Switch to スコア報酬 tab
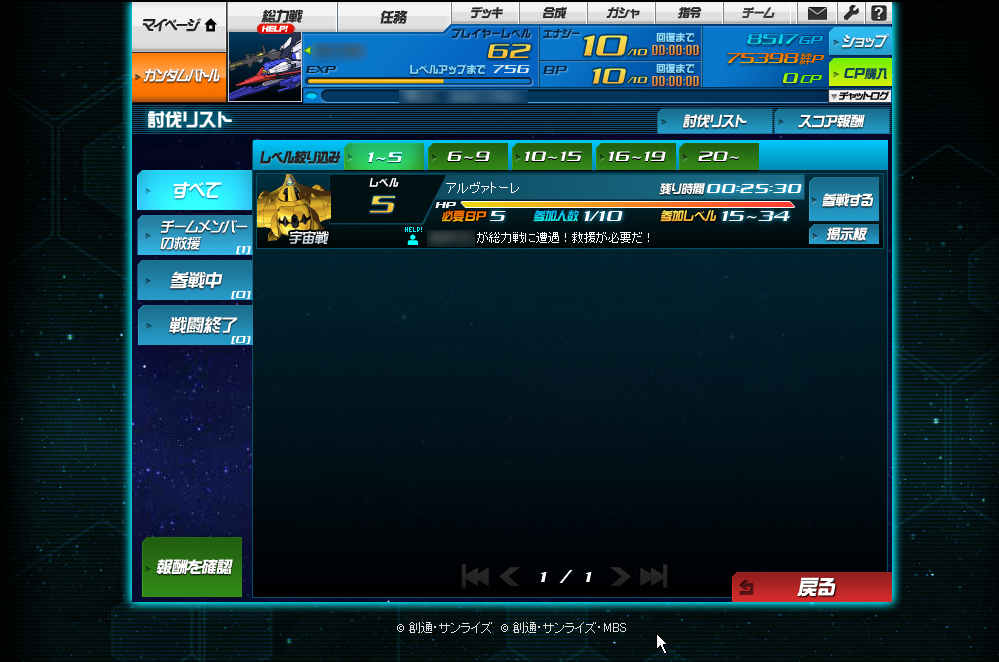Image resolution: width=999 pixels, height=662 pixels. click(831, 121)
